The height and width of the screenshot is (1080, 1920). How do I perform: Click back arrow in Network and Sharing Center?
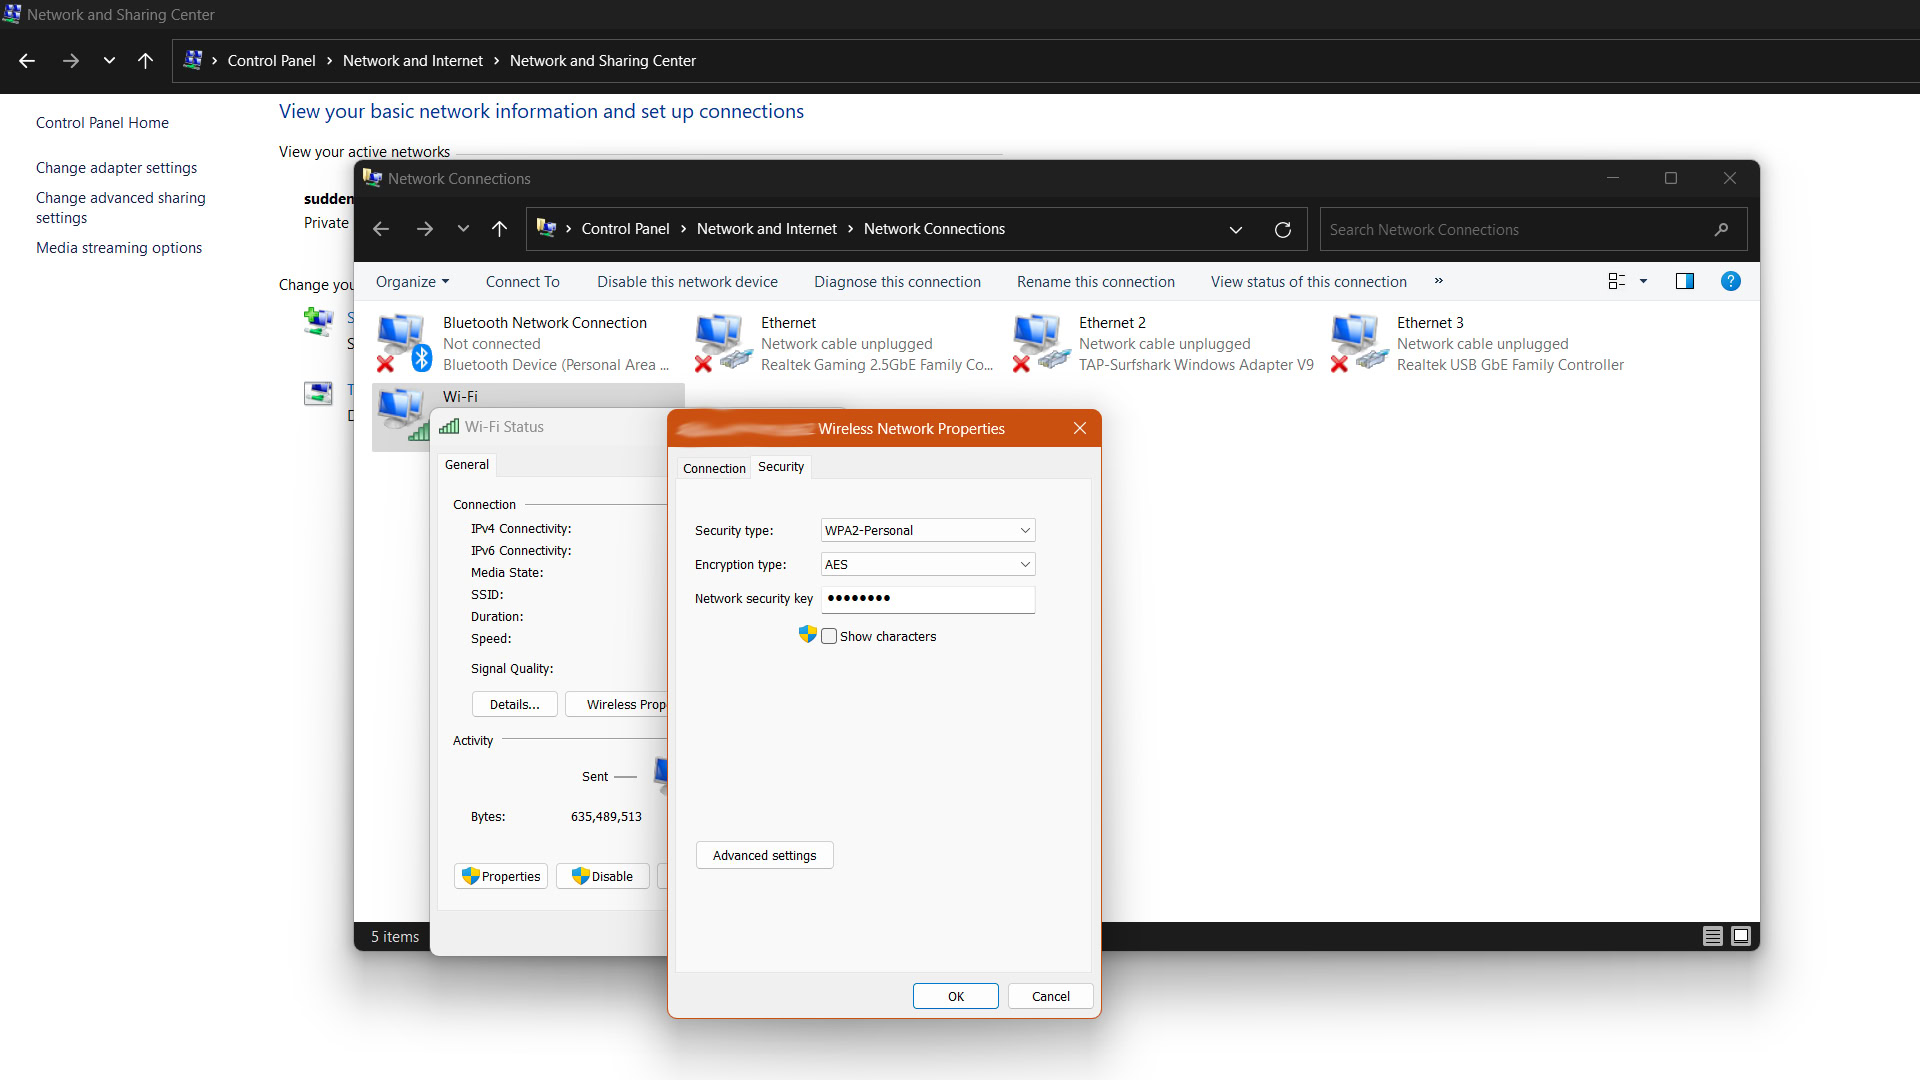click(x=27, y=61)
